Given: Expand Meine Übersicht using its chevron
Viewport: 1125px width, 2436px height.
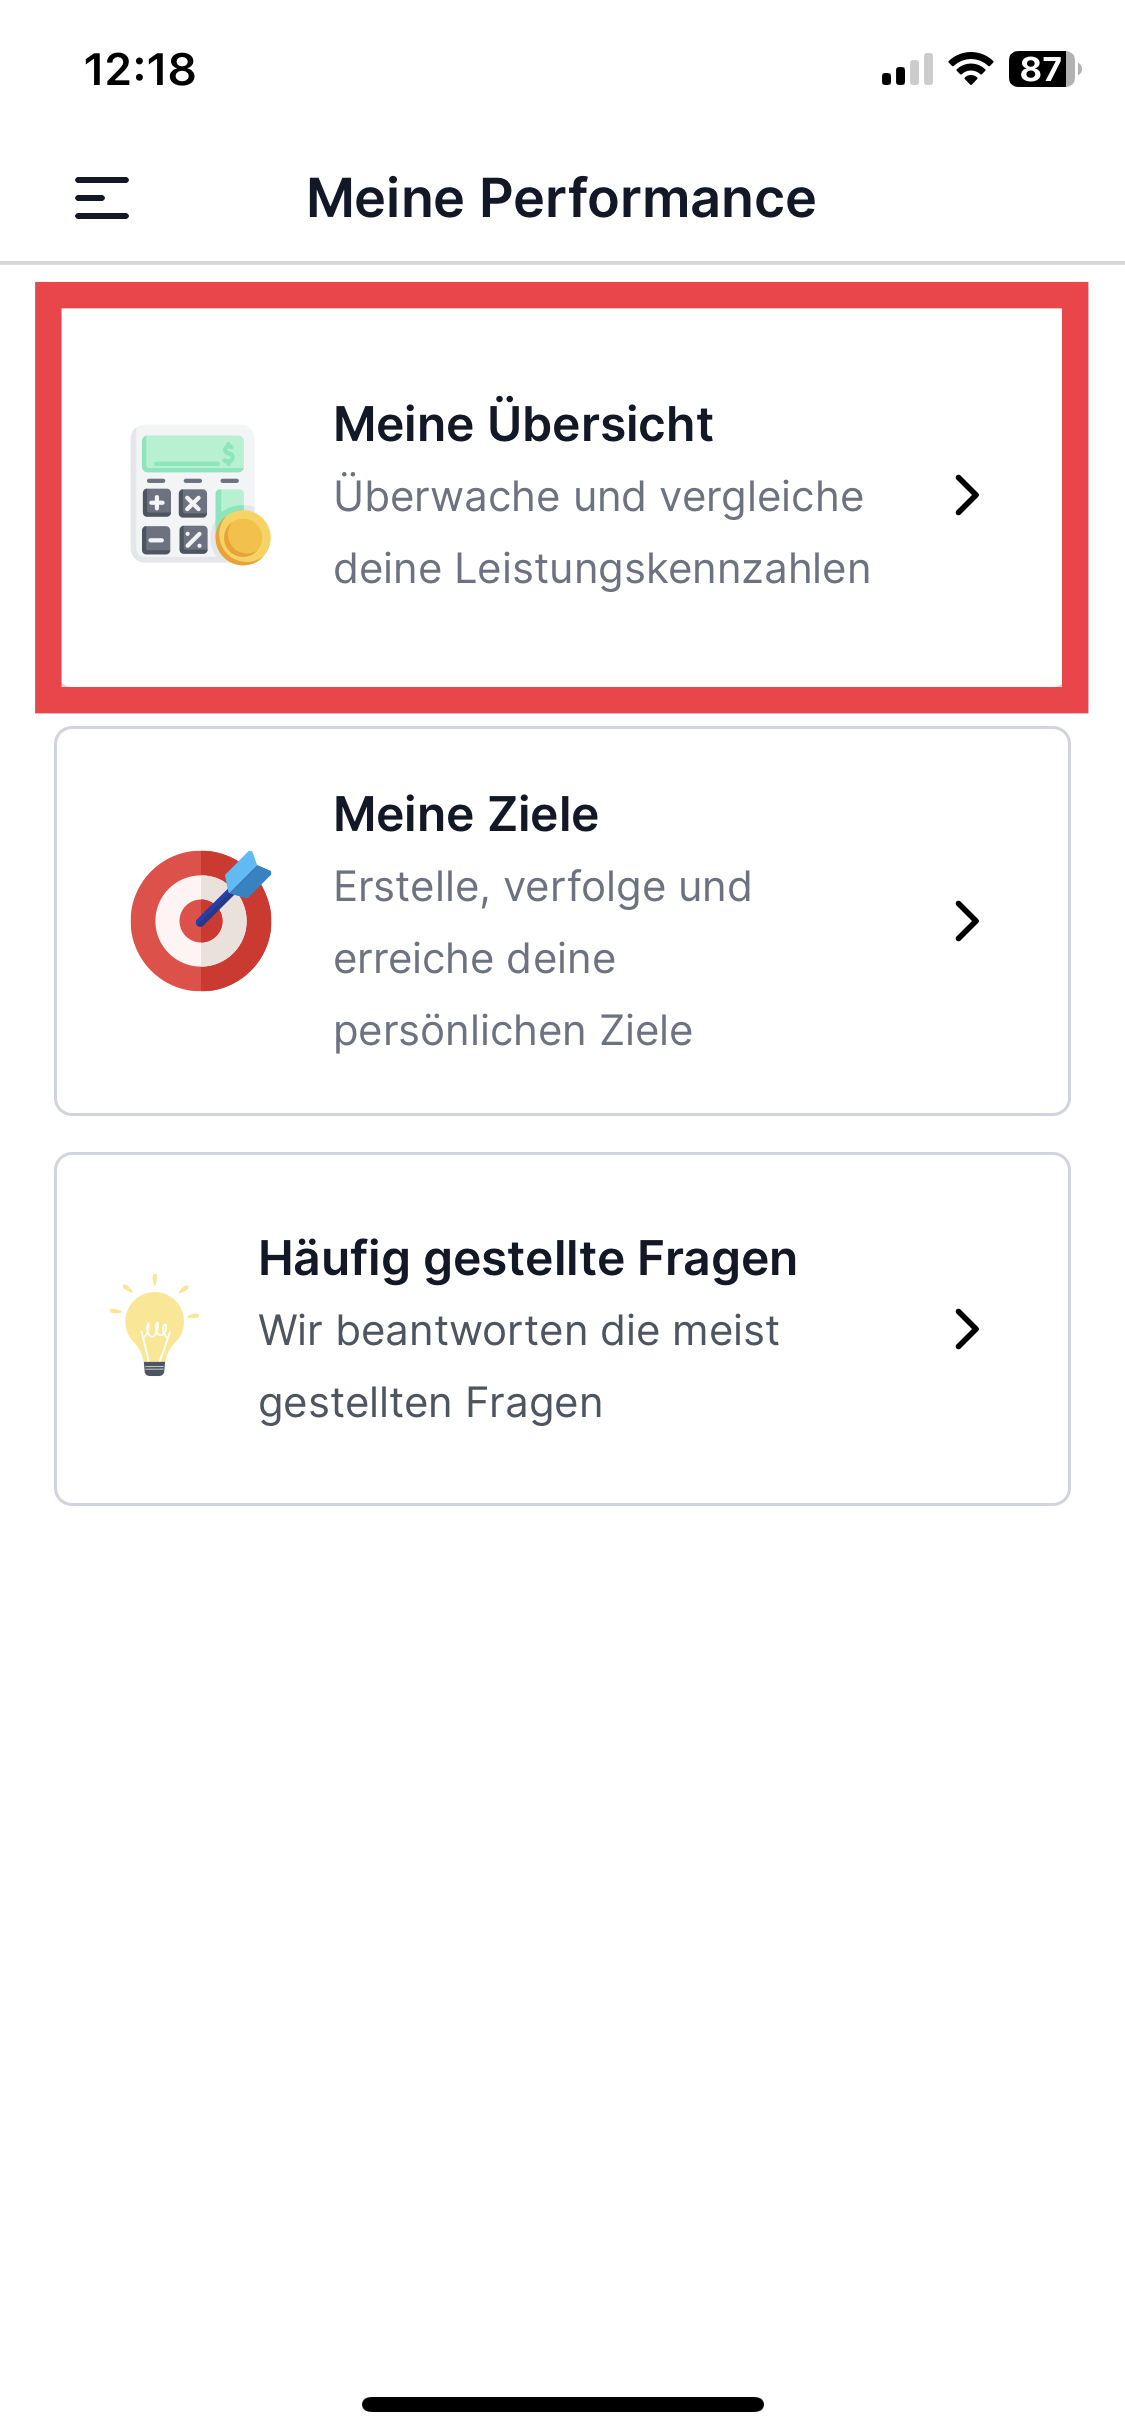Looking at the screenshot, I should [x=966, y=495].
